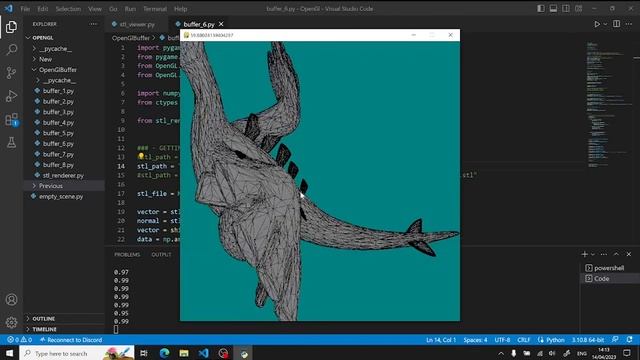Select the powershell terminal

coord(609,268)
